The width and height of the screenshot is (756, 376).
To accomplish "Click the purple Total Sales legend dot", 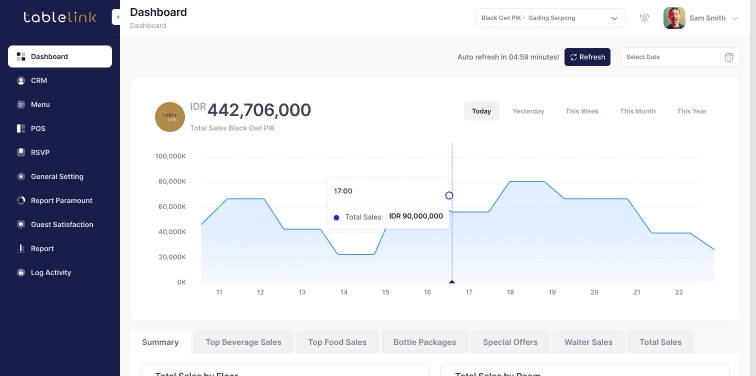I will [x=337, y=217].
